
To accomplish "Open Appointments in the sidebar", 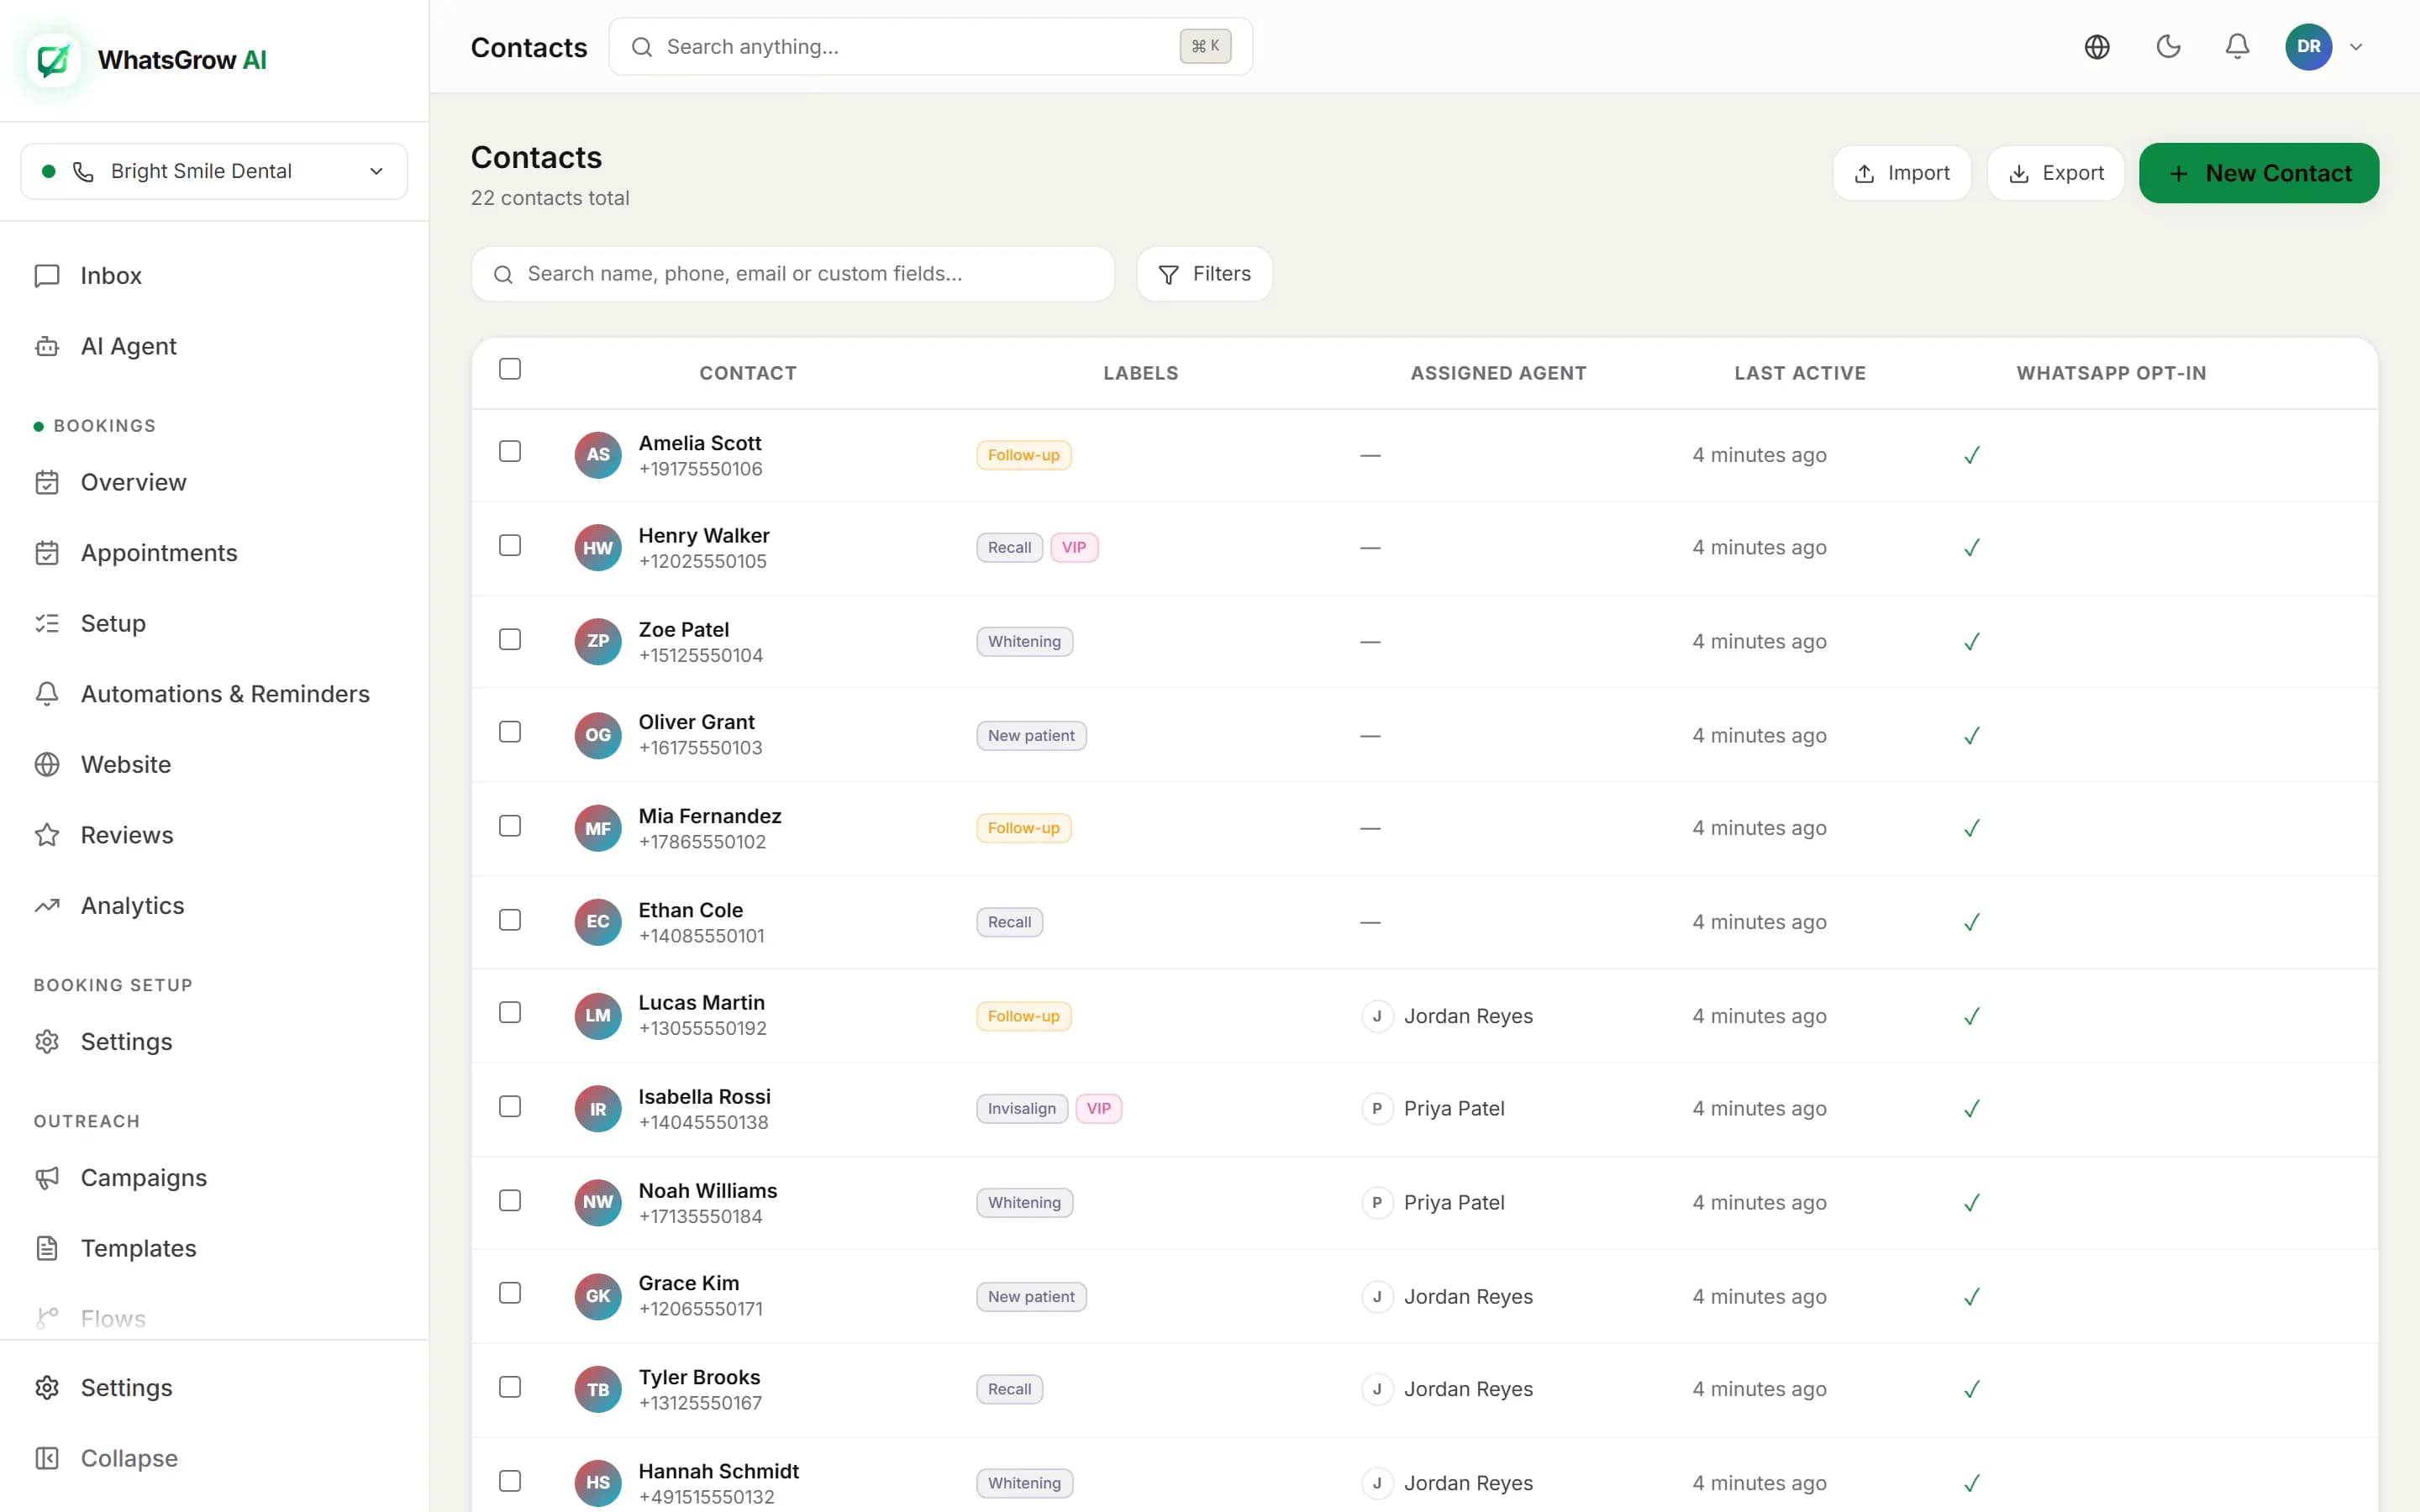I will [x=214, y=553].
